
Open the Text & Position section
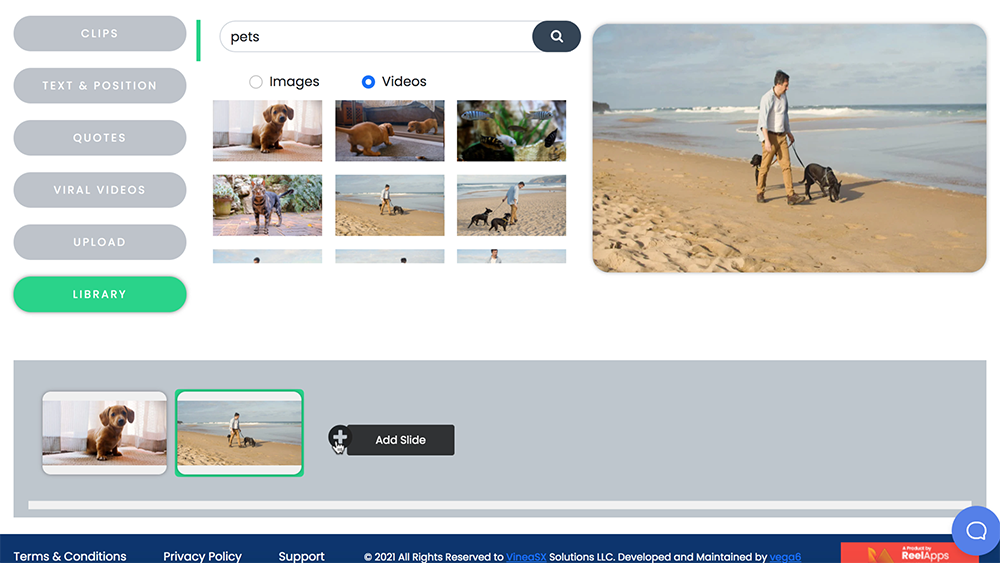click(100, 86)
